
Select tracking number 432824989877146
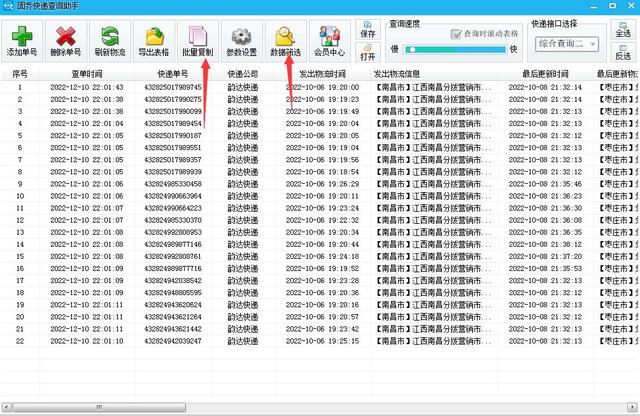click(x=173, y=245)
